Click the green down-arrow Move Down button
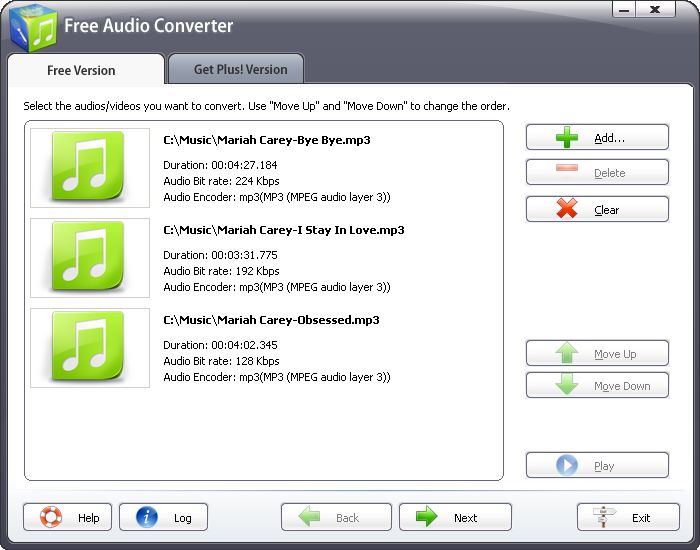 tap(597, 386)
